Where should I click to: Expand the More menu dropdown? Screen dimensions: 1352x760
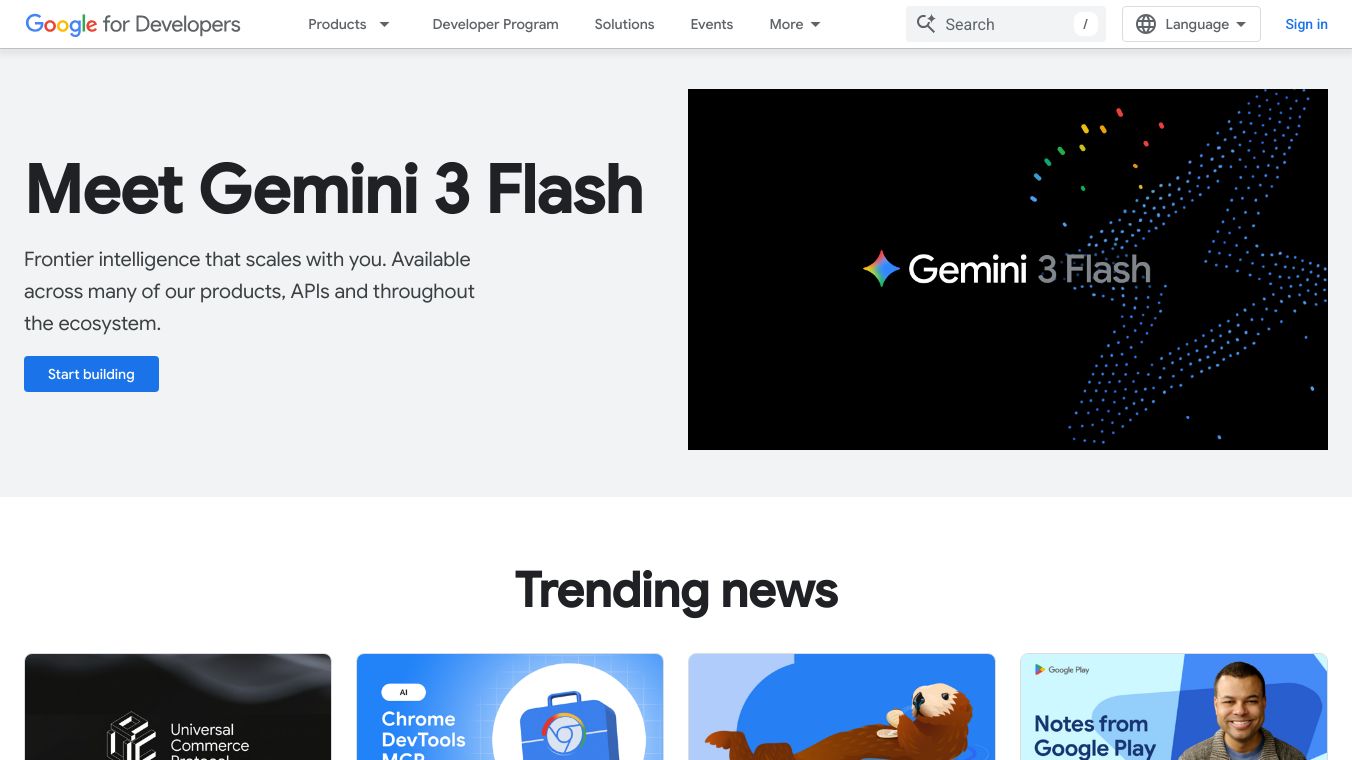795,24
